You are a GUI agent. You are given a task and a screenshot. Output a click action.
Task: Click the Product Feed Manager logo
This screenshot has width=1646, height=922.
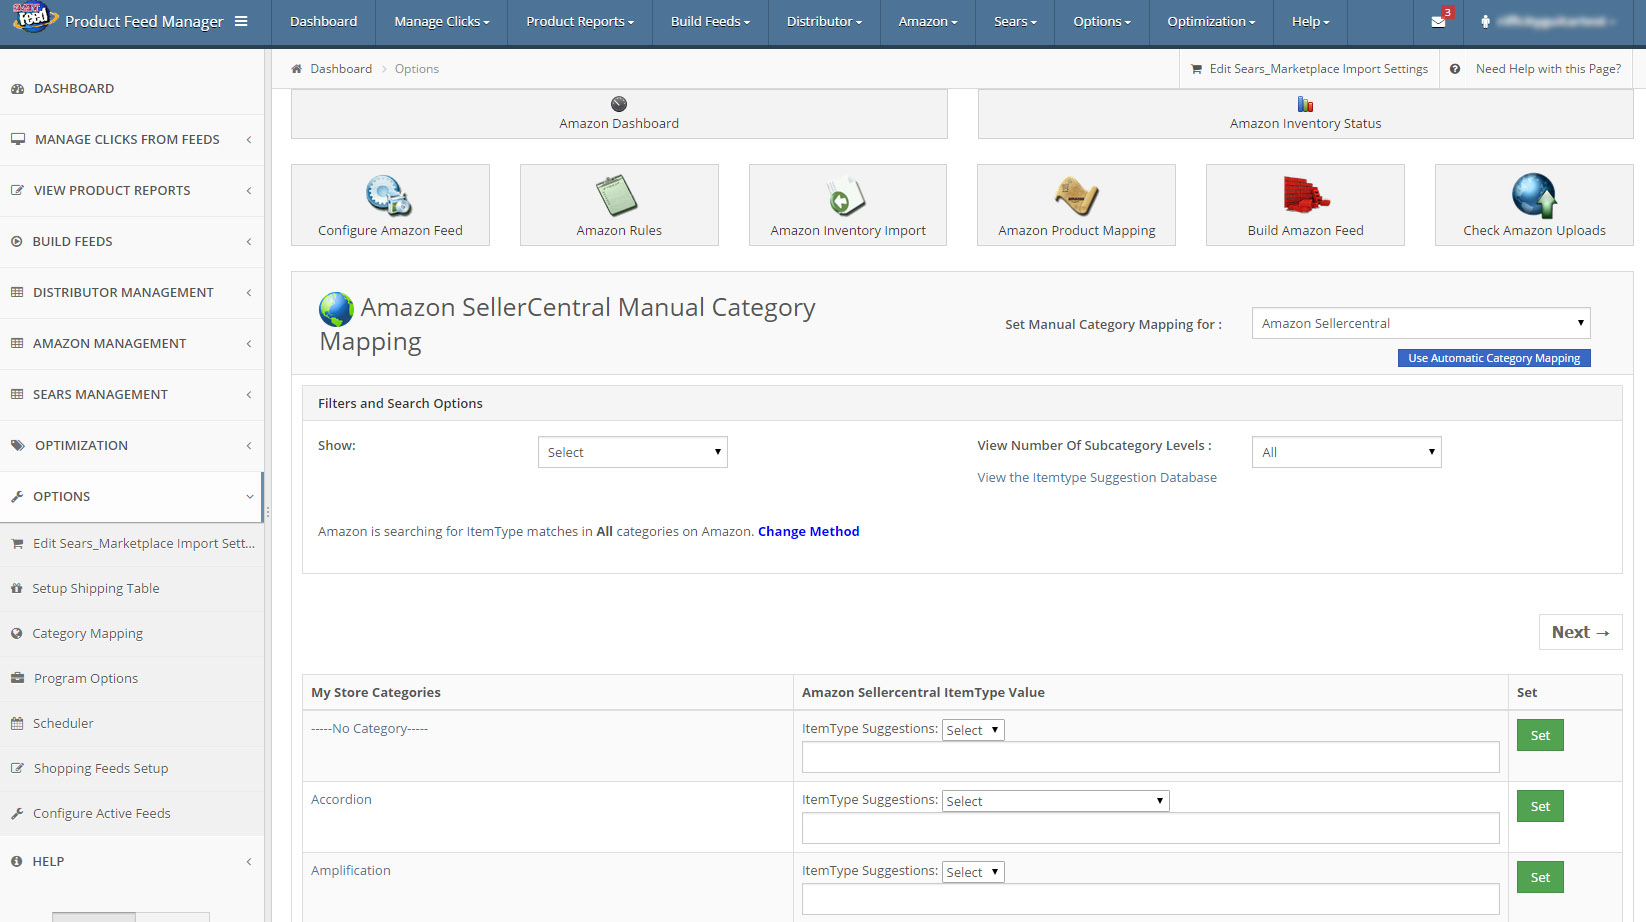click(34, 17)
